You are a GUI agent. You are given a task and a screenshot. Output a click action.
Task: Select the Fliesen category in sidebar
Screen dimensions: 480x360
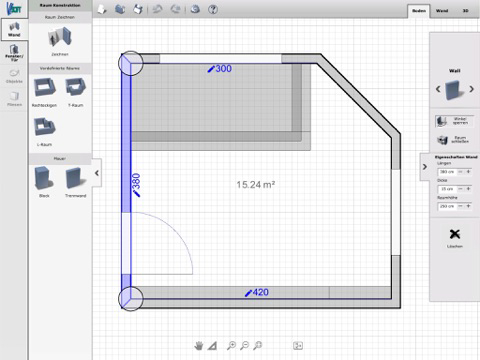(x=14, y=99)
